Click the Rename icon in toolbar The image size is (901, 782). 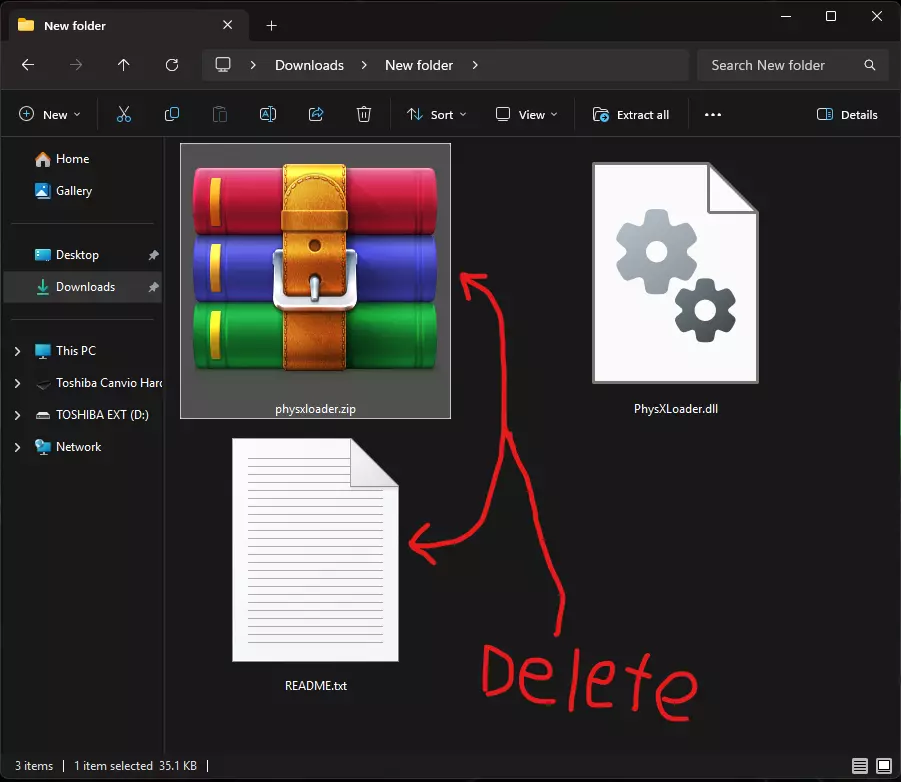coord(268,115)
